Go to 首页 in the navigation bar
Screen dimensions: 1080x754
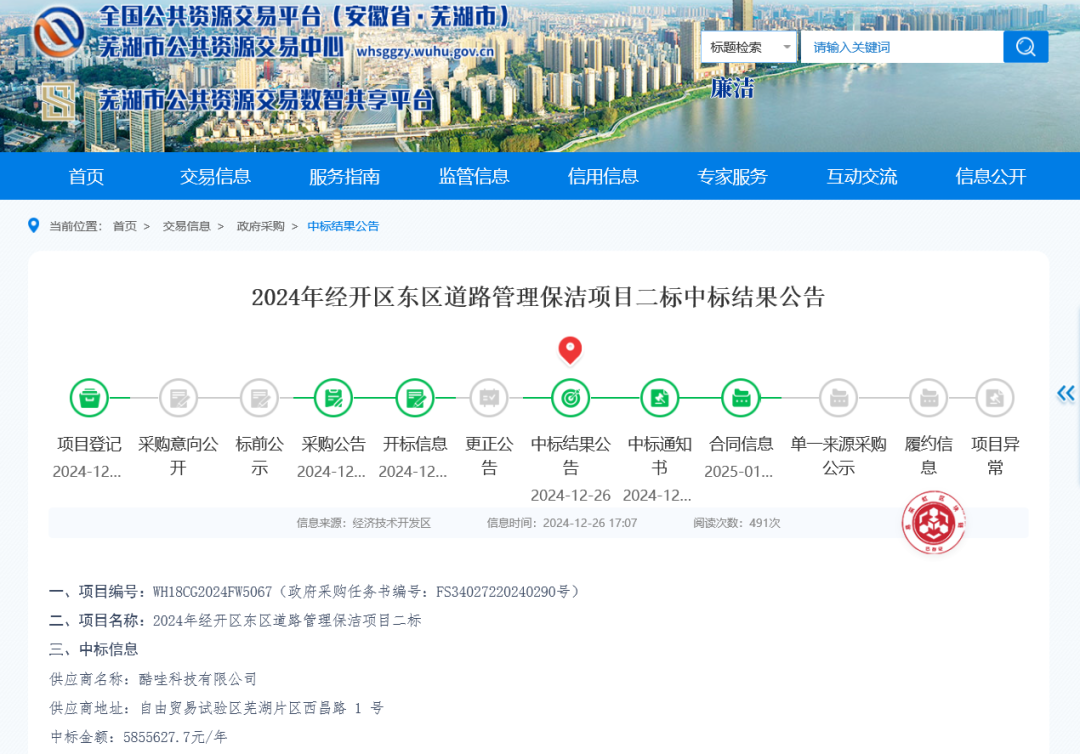pyautogui.click(x=86, y=177)
